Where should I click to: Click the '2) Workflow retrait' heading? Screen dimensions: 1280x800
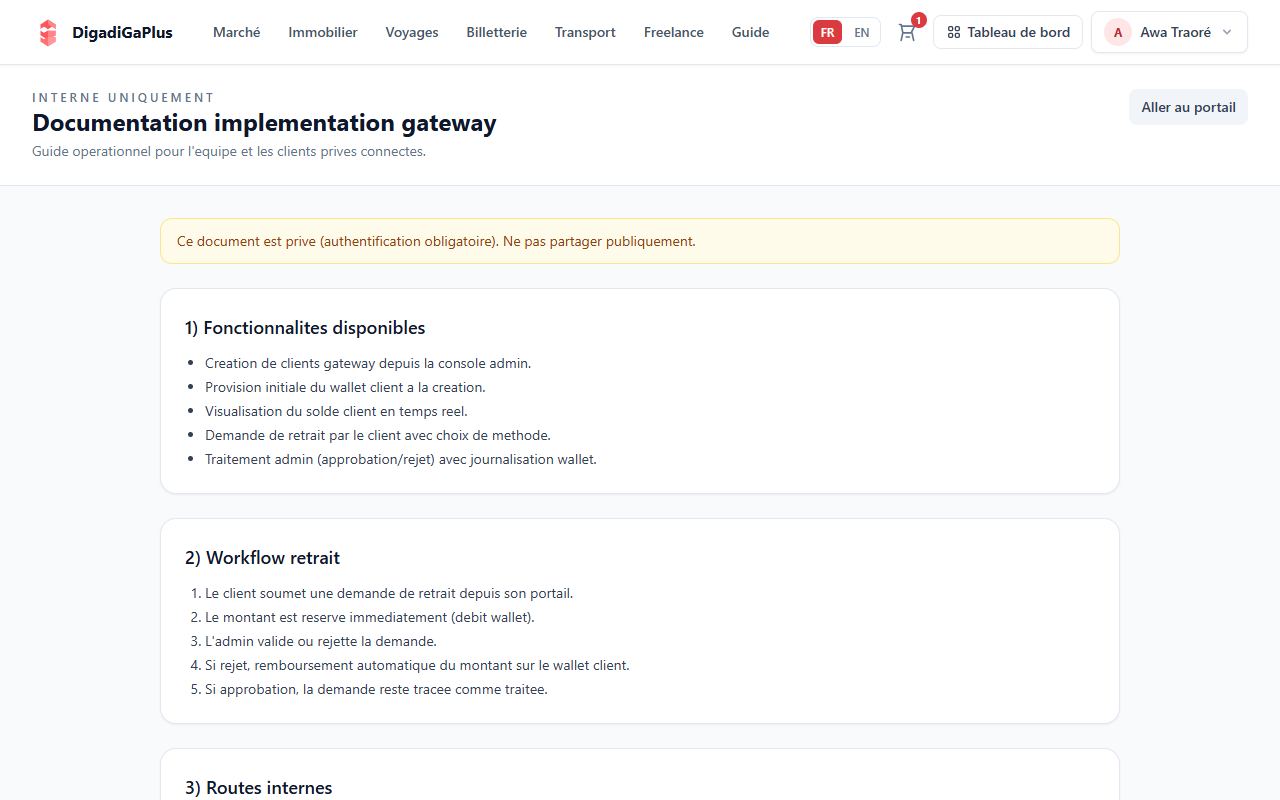pyautogui.click(x=262, y=558)
